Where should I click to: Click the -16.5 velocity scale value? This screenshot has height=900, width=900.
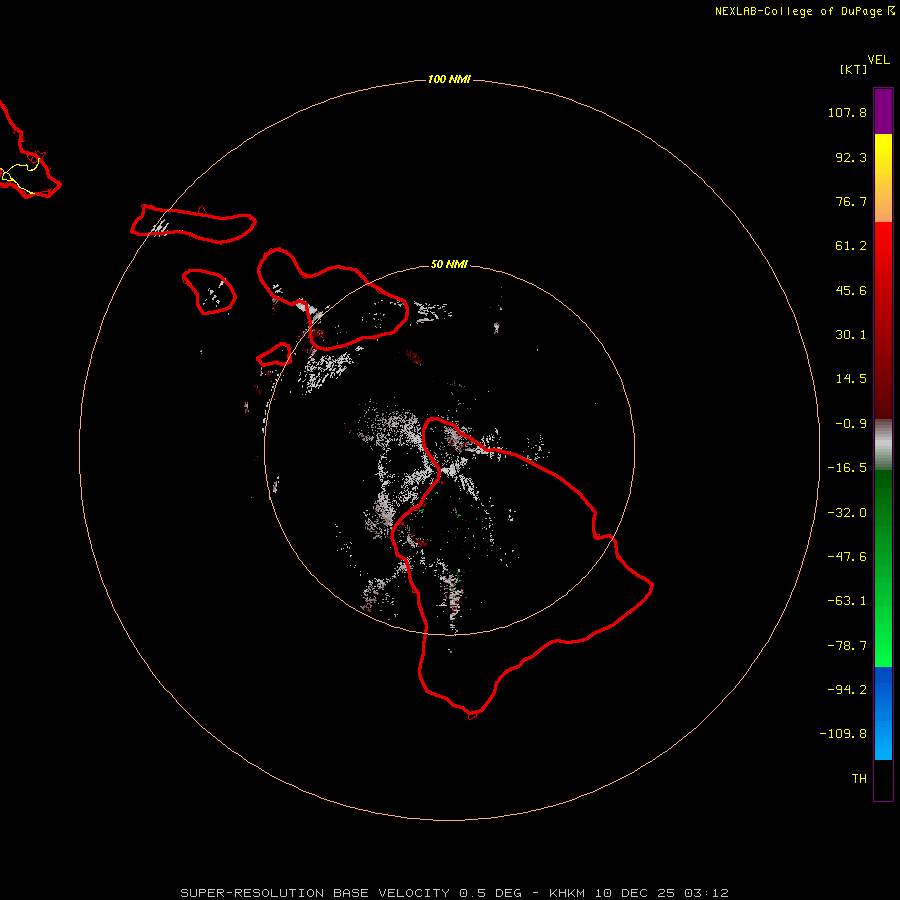pos(847,468)
